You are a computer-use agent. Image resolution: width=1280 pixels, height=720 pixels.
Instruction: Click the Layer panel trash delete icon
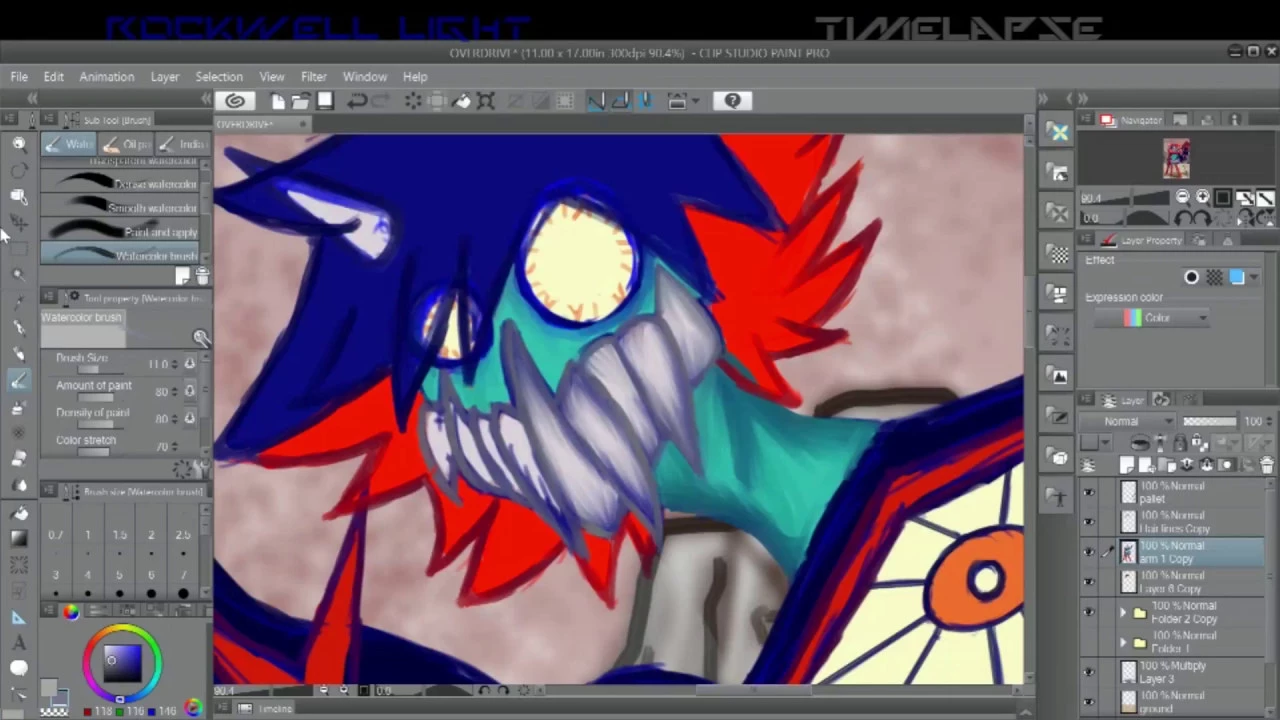point(1267,465)
